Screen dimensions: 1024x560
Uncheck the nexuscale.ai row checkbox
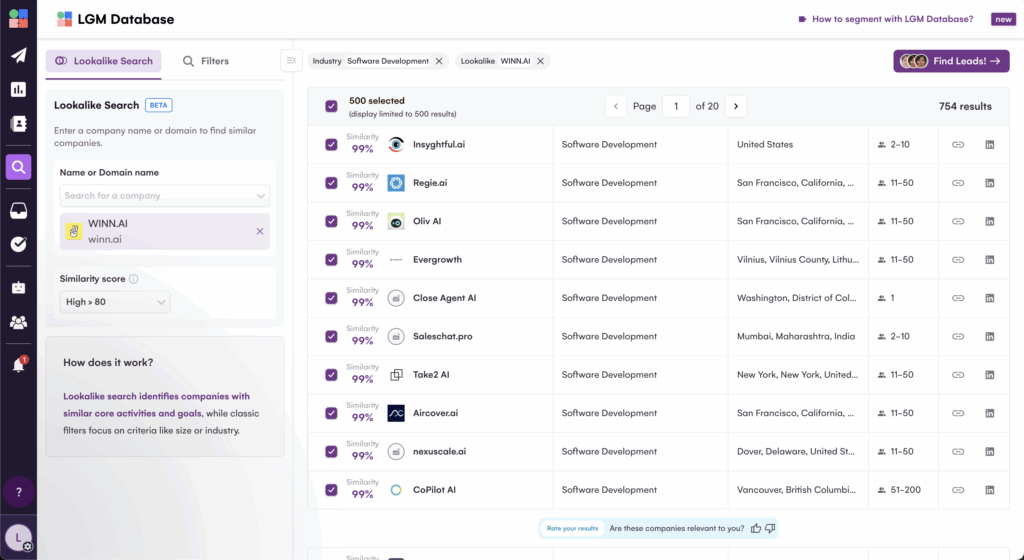(x=331, y=452)
